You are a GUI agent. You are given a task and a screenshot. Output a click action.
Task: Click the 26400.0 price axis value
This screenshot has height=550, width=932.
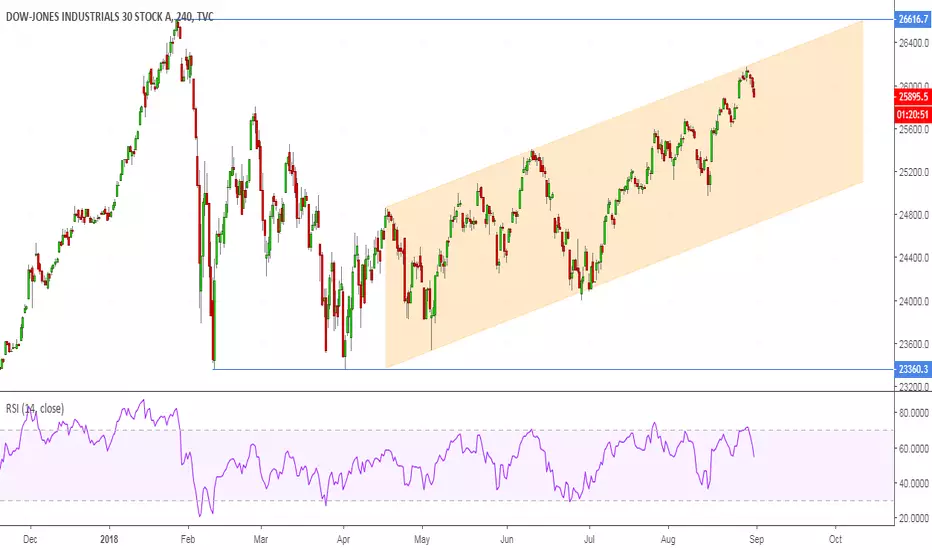(x=914, y=43)
